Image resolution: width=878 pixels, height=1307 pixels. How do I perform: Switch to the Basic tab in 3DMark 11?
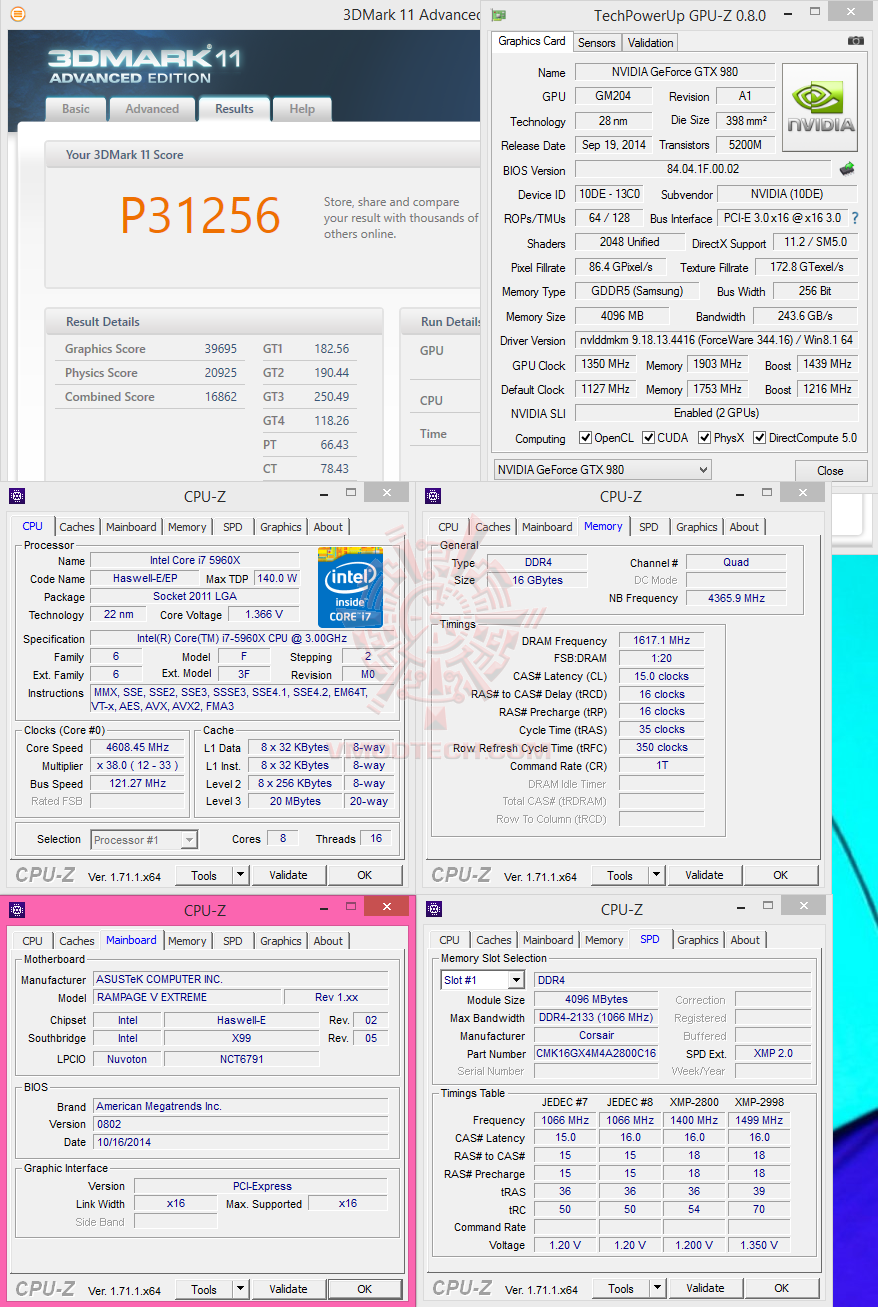click(76, 109)
